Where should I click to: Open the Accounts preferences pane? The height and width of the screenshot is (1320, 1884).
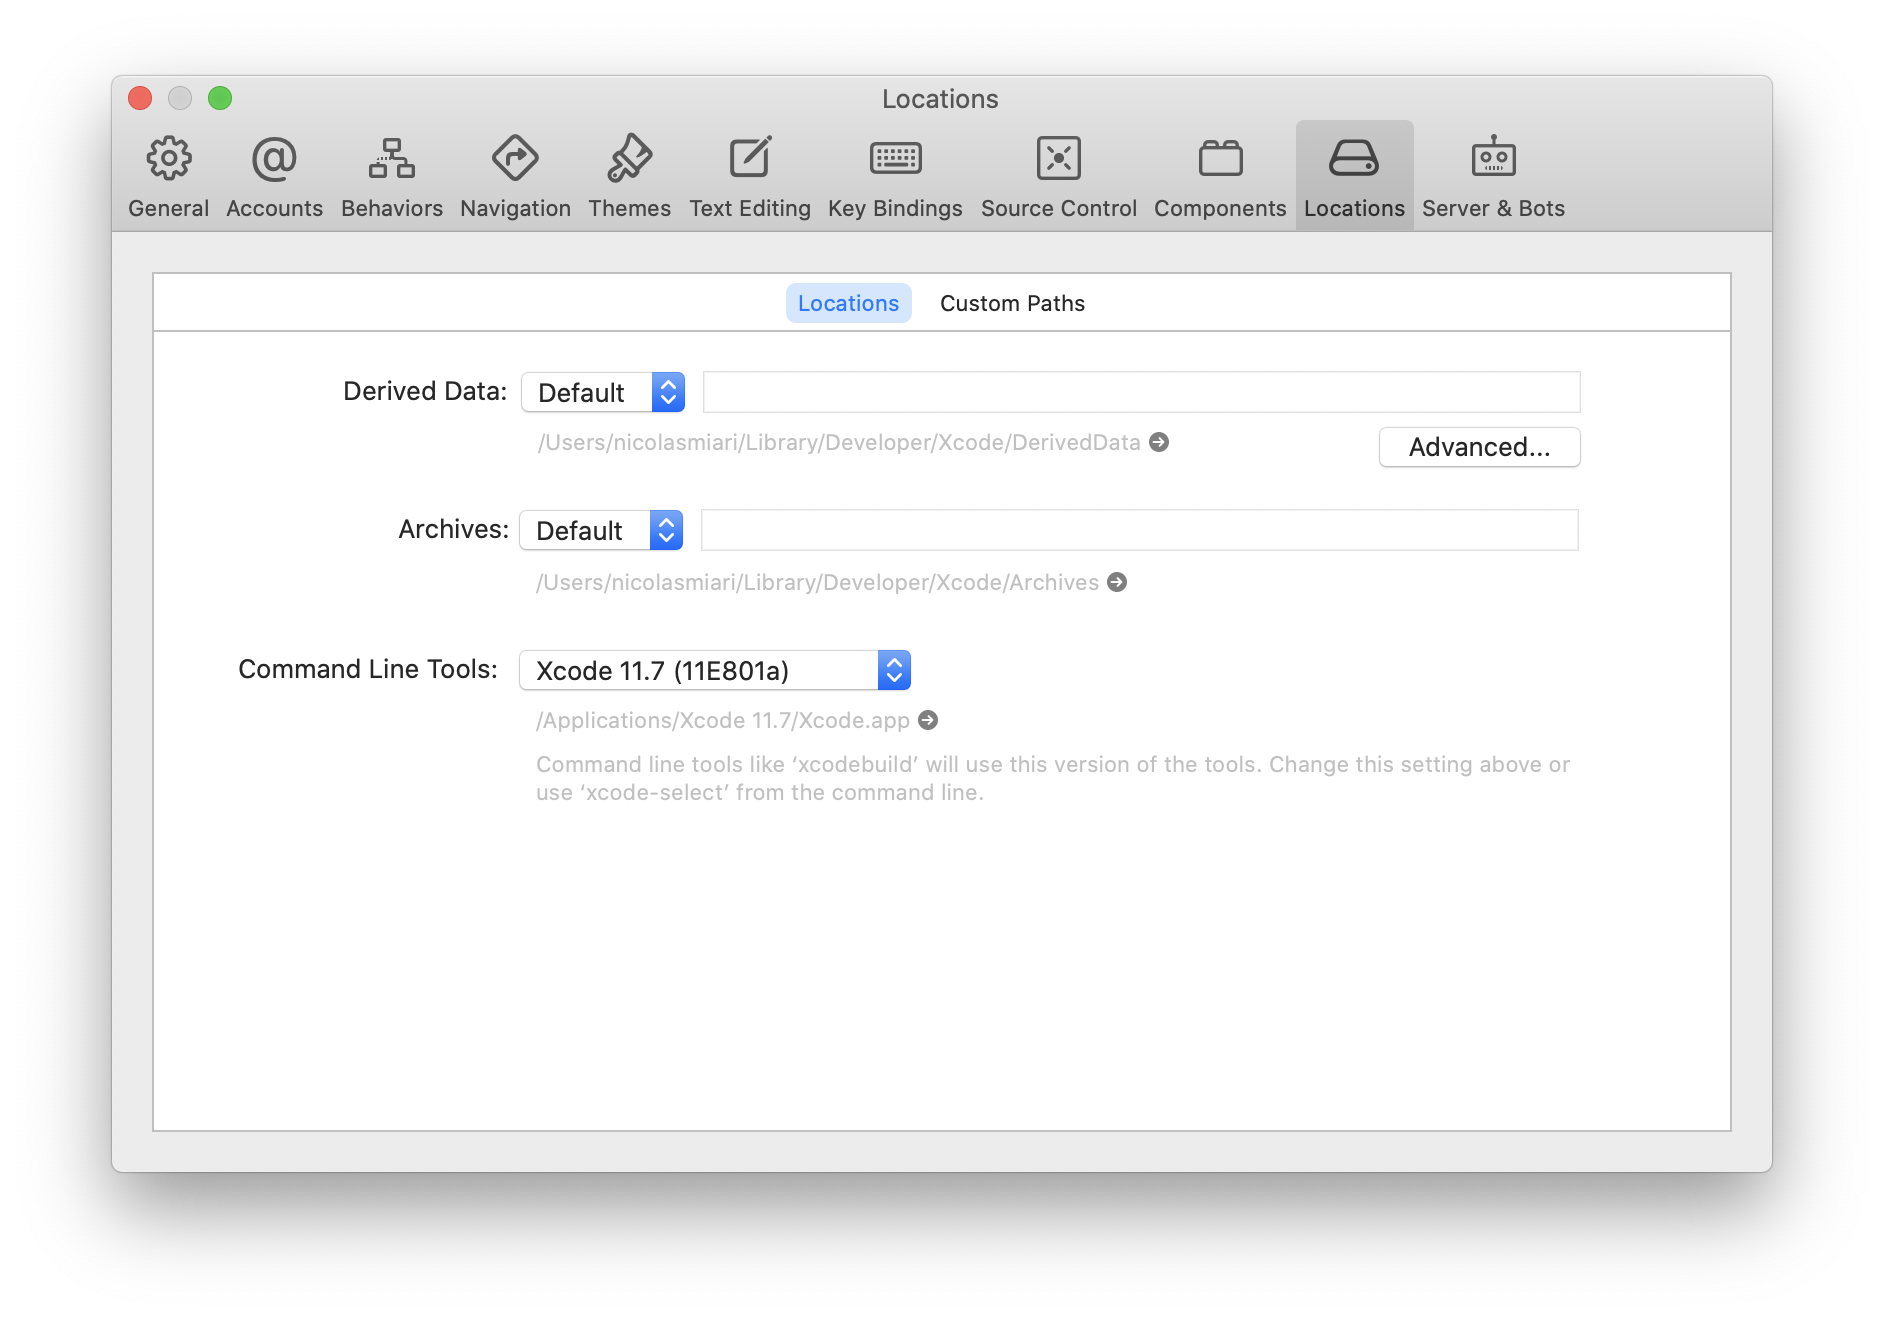point(274,177)
